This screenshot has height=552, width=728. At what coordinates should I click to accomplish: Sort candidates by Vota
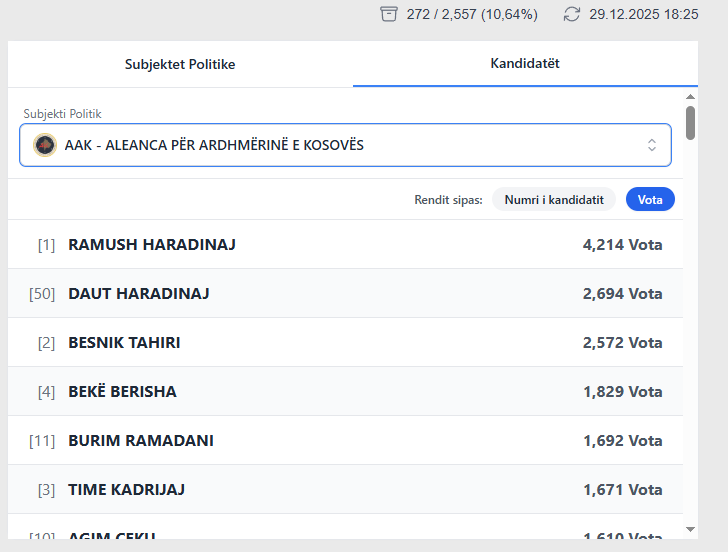point(650,199)
